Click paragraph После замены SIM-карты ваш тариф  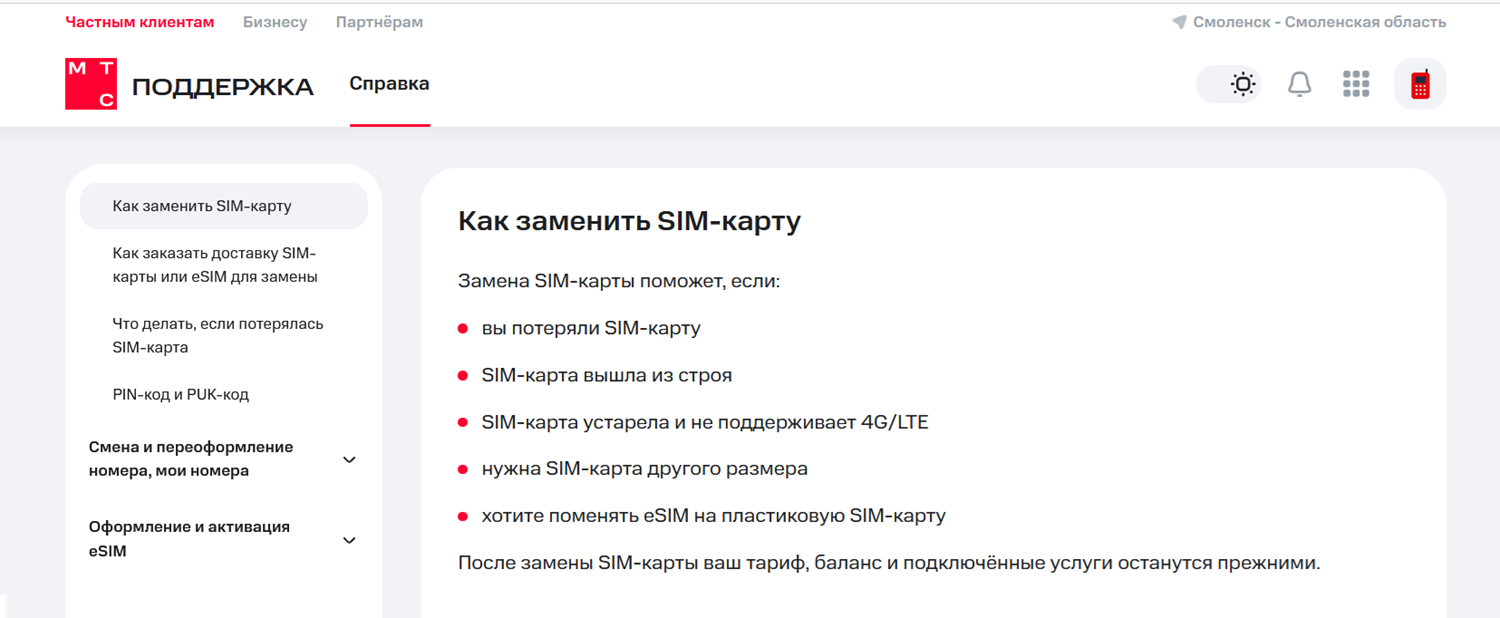click(x=889, y=563)
